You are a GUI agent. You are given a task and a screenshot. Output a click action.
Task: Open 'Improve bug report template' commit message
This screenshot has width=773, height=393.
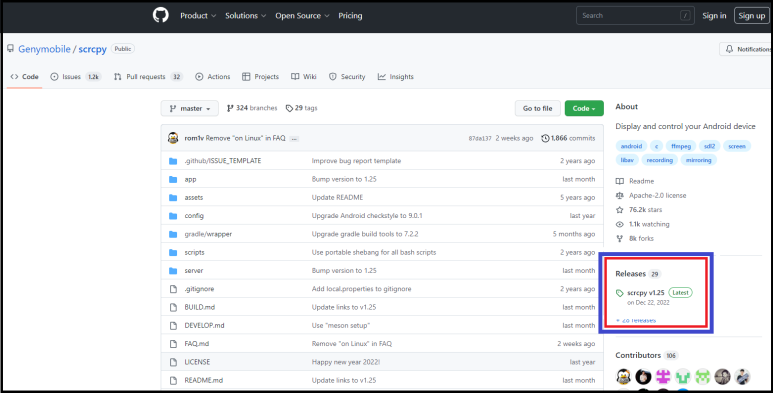(356, 161)
